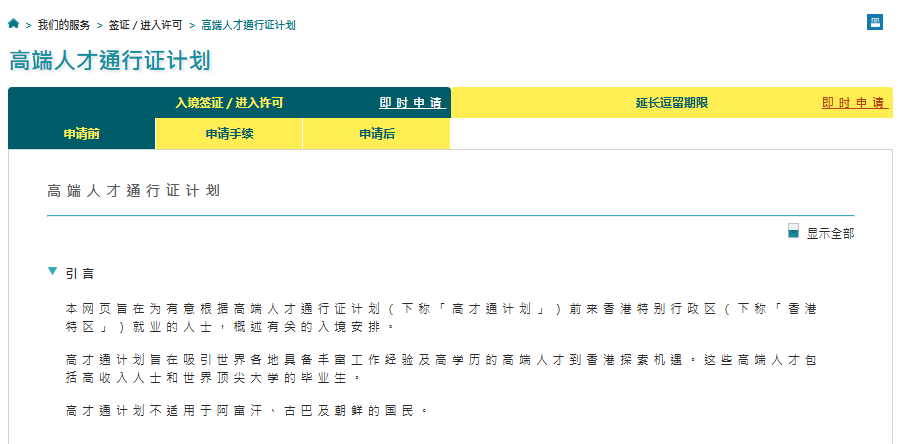Select the 延长逗留期限 tab

672,103
